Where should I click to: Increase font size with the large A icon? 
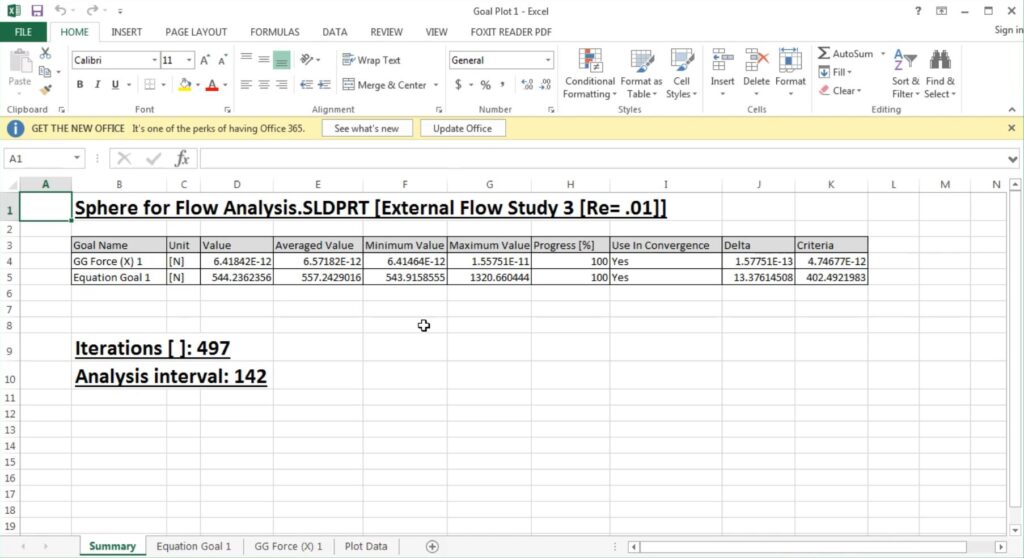coord(205,60)
